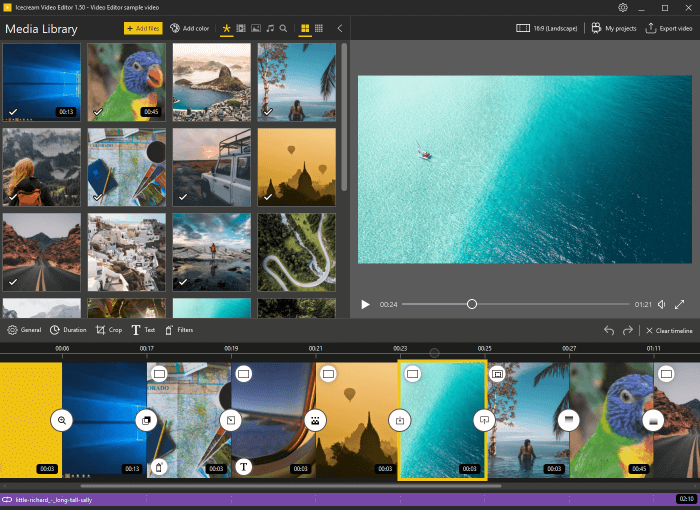Click Export video
Screen dimensions: 700x510
[669, 28]
